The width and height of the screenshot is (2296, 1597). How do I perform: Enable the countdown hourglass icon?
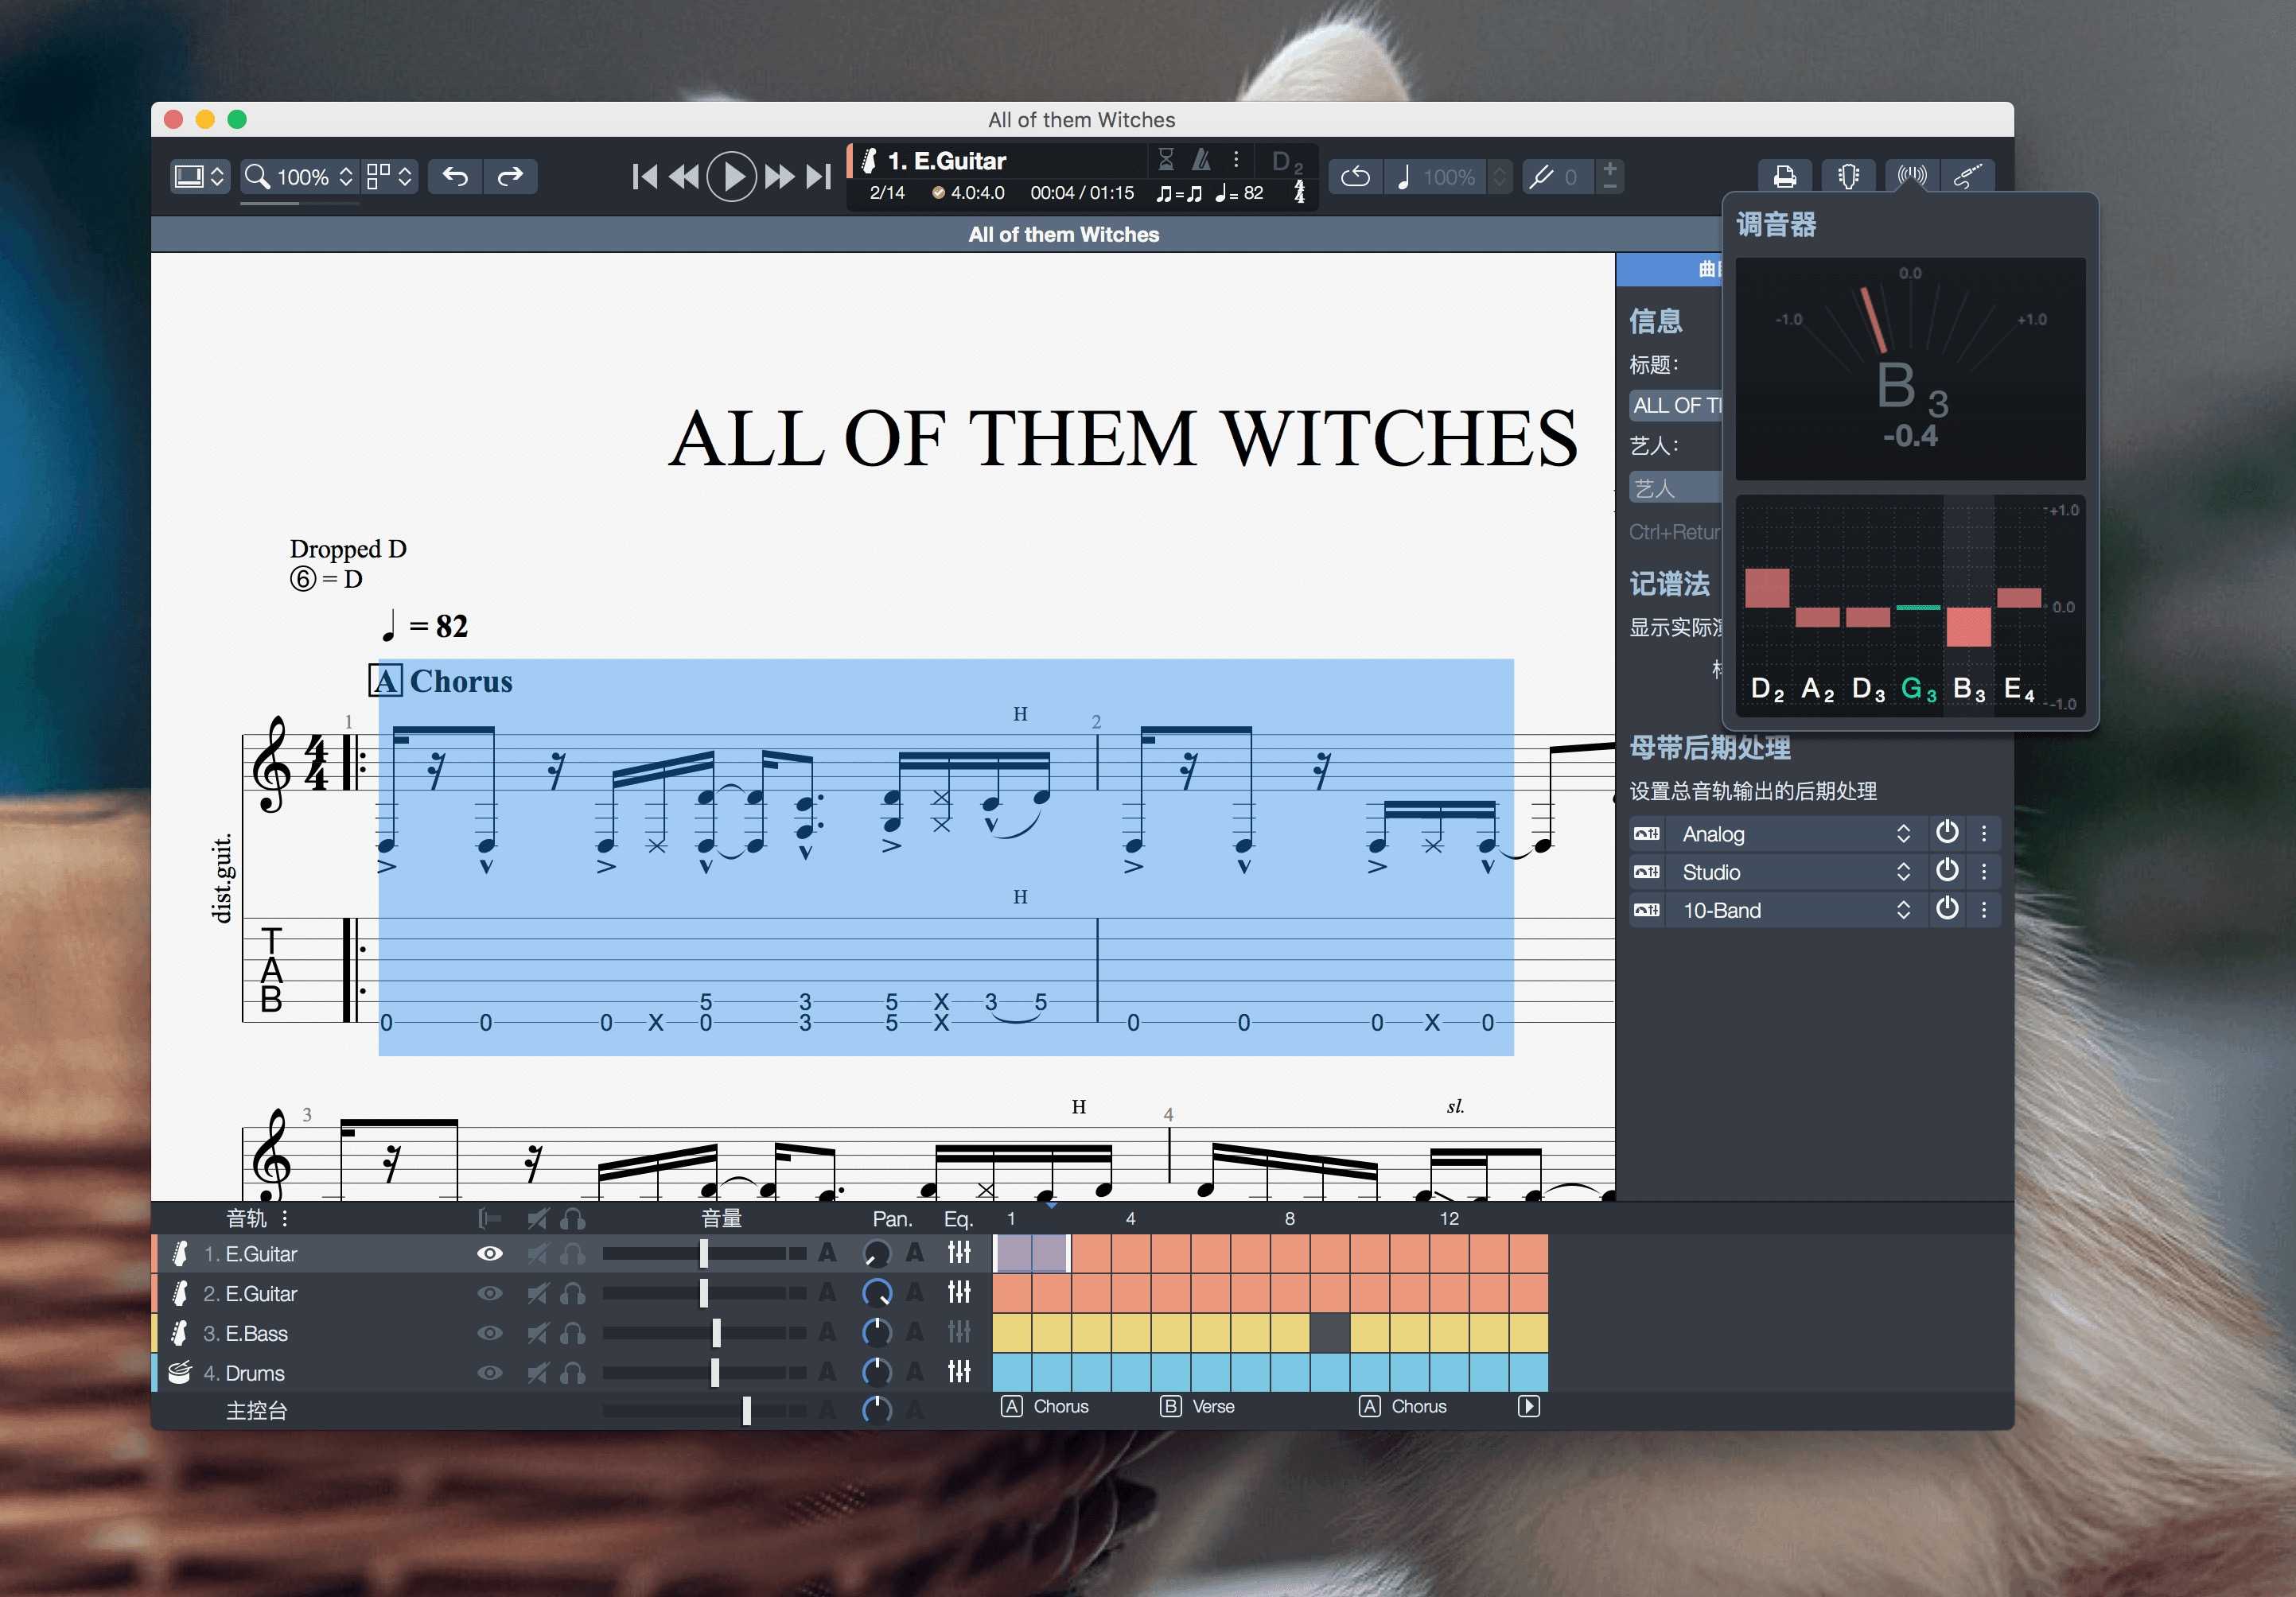[1167, 160]
